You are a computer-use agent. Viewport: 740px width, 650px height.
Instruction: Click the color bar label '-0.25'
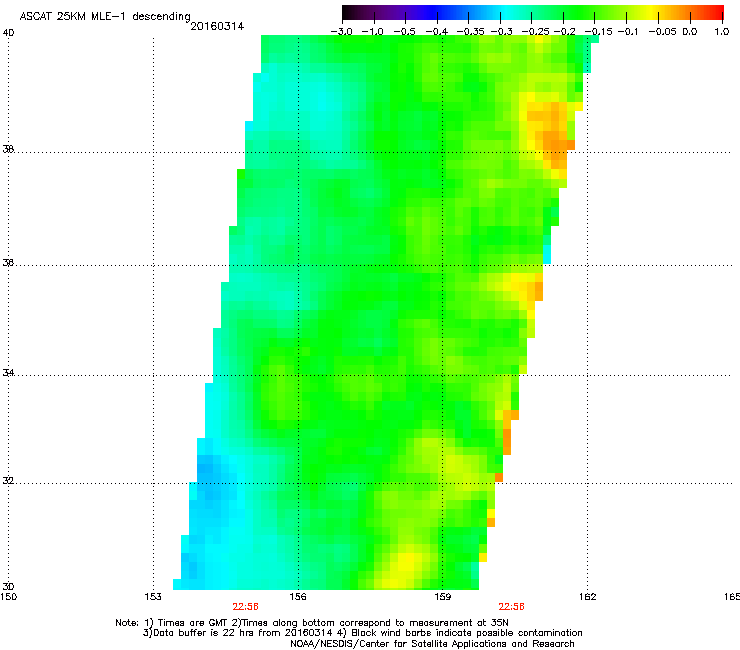[535, 32]
